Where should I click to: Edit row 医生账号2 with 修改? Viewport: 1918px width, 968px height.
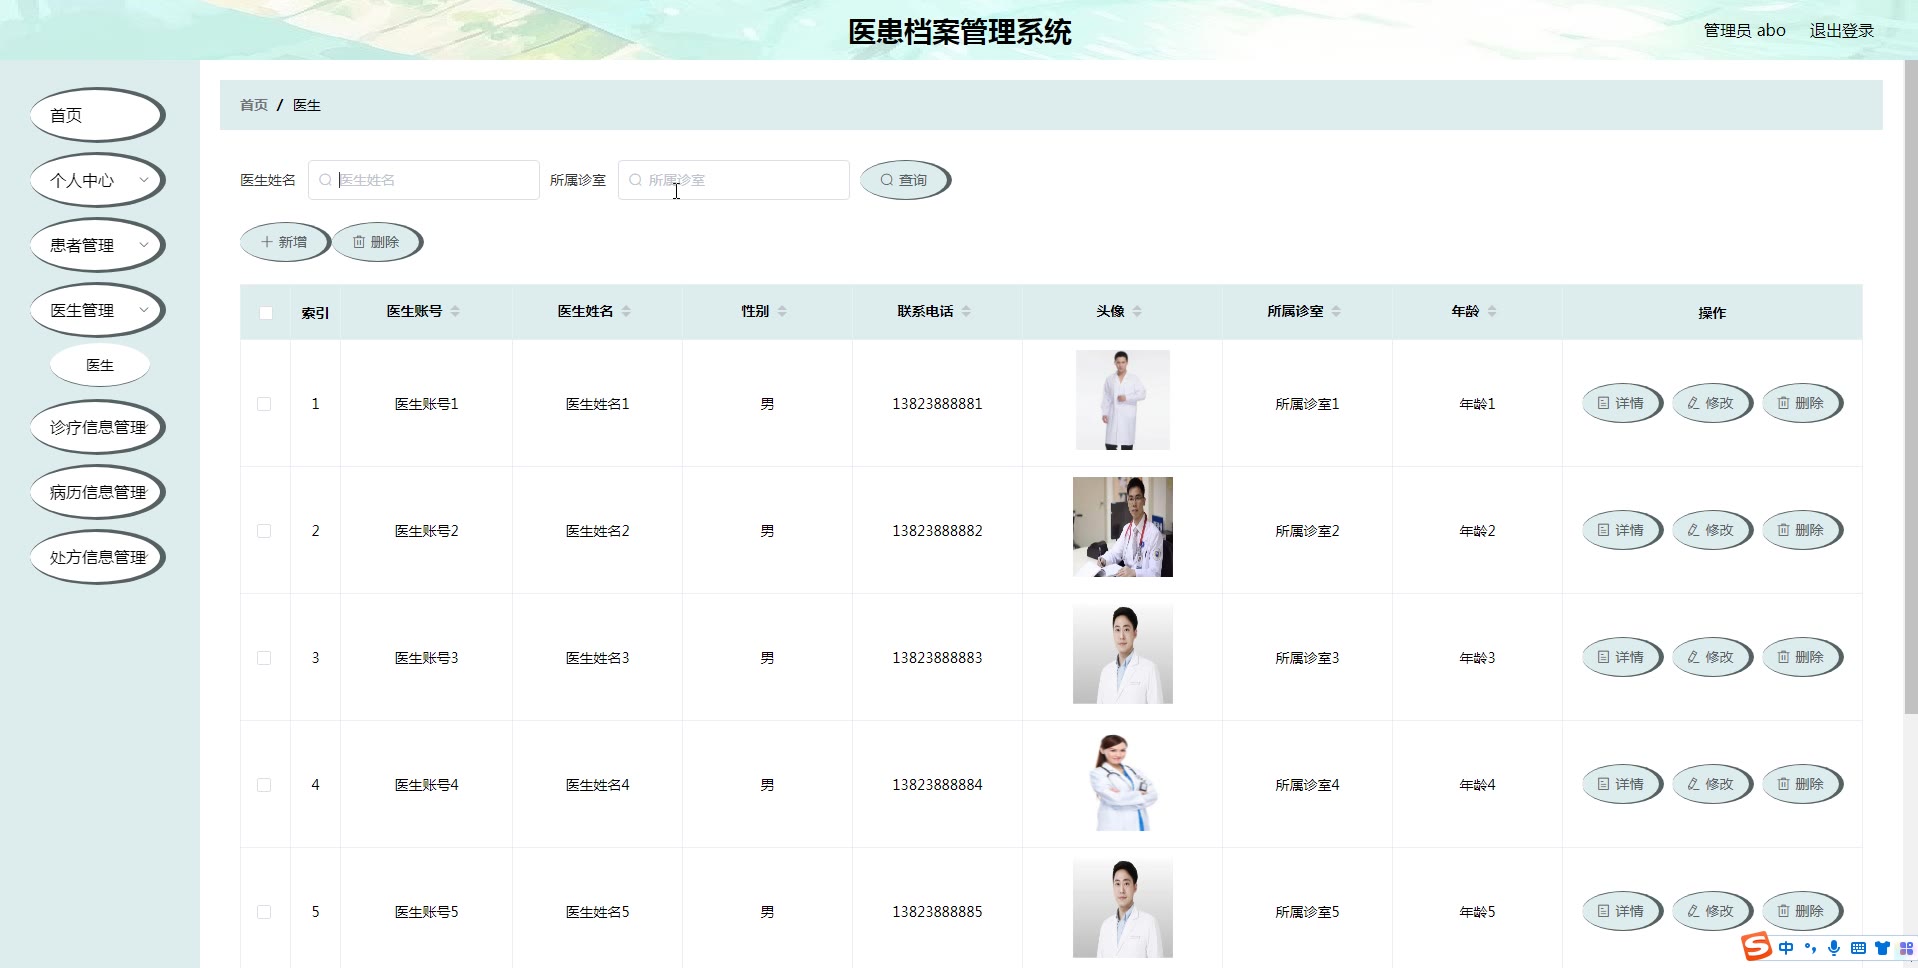point(1711,530)
